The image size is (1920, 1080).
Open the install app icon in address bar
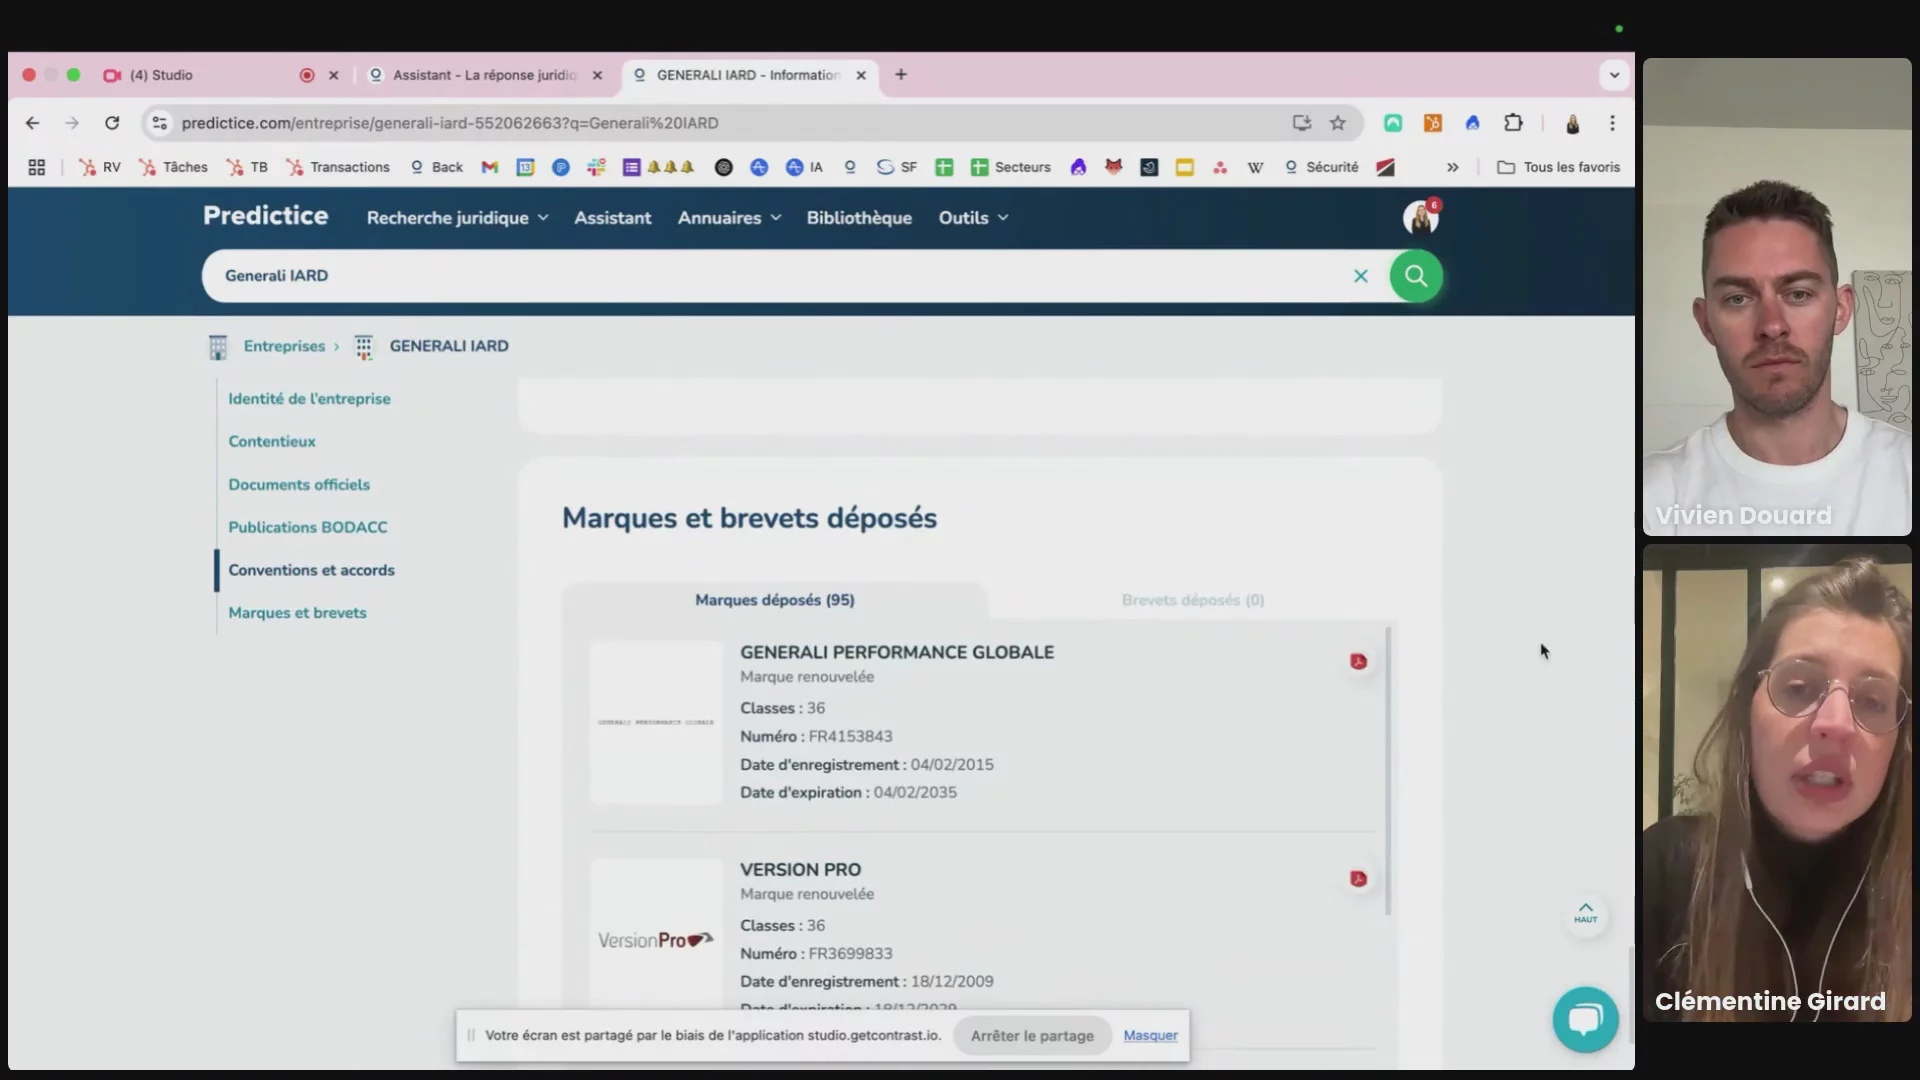click(x=1301, y=123)
